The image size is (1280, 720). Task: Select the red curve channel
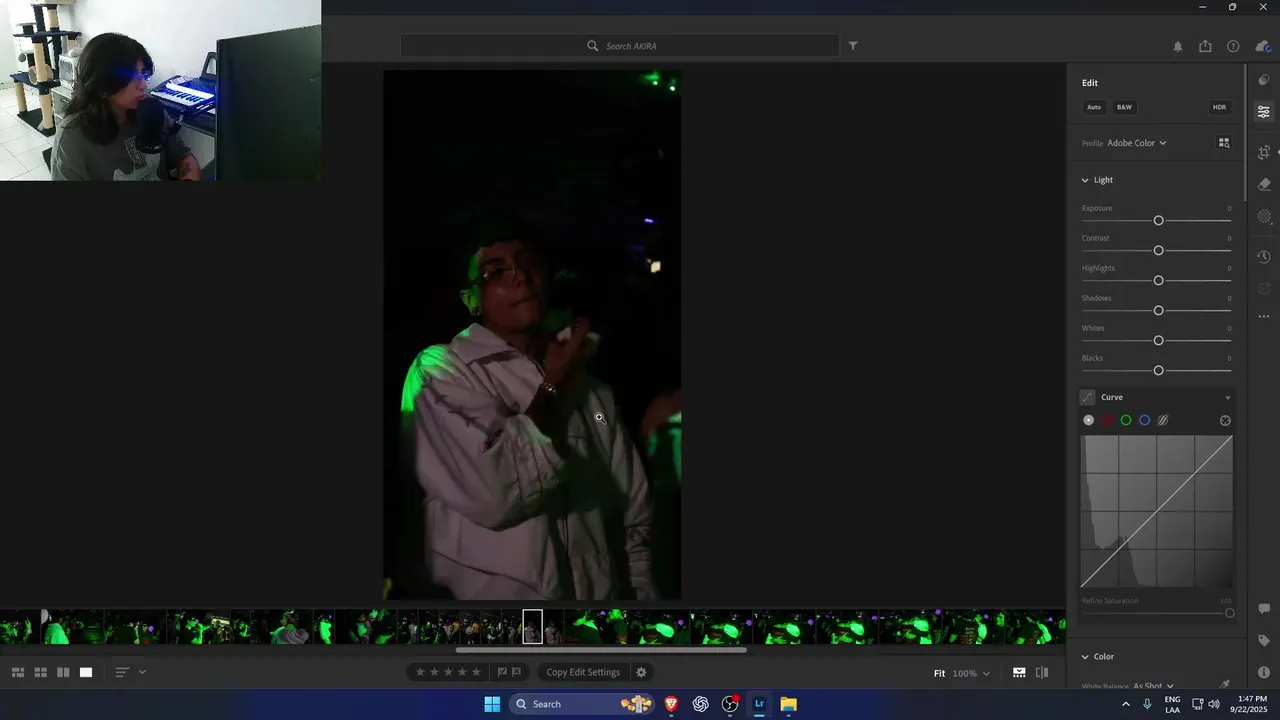click(1107, 420)
